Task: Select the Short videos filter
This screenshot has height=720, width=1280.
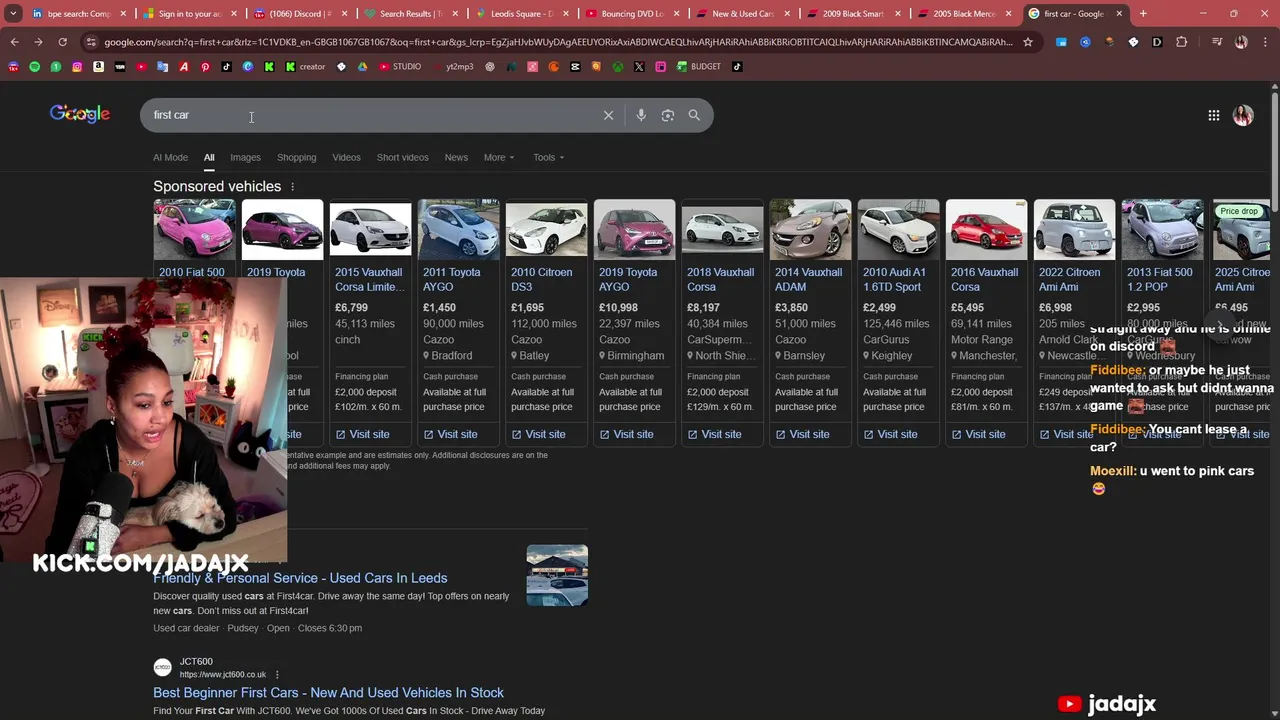Action: (402, 157)
